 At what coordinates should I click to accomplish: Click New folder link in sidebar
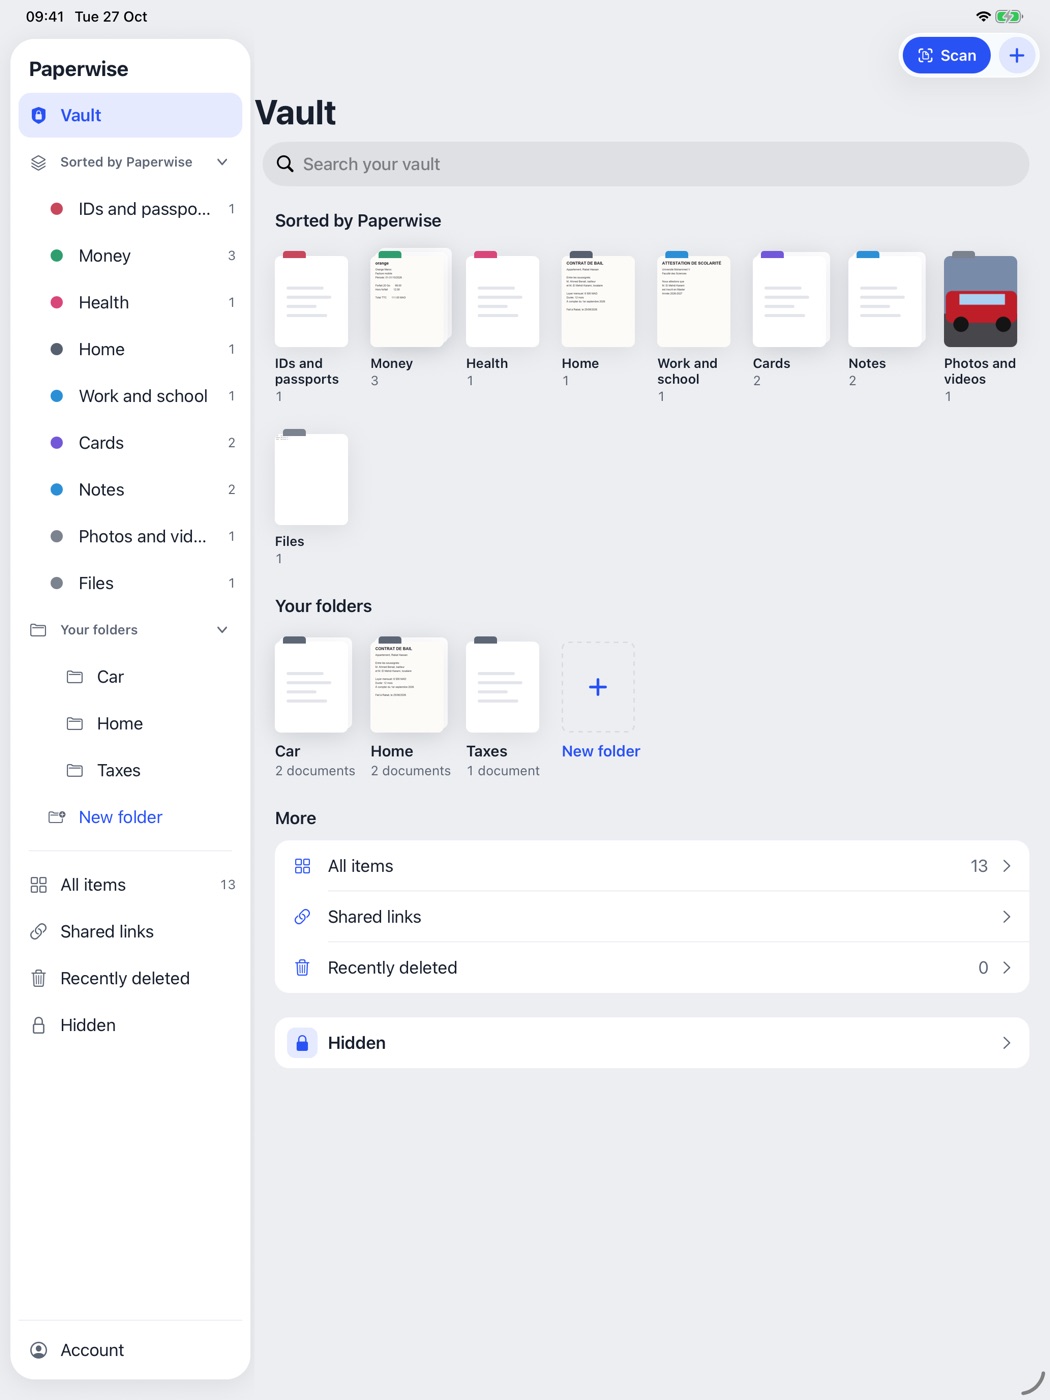[120, 817]
